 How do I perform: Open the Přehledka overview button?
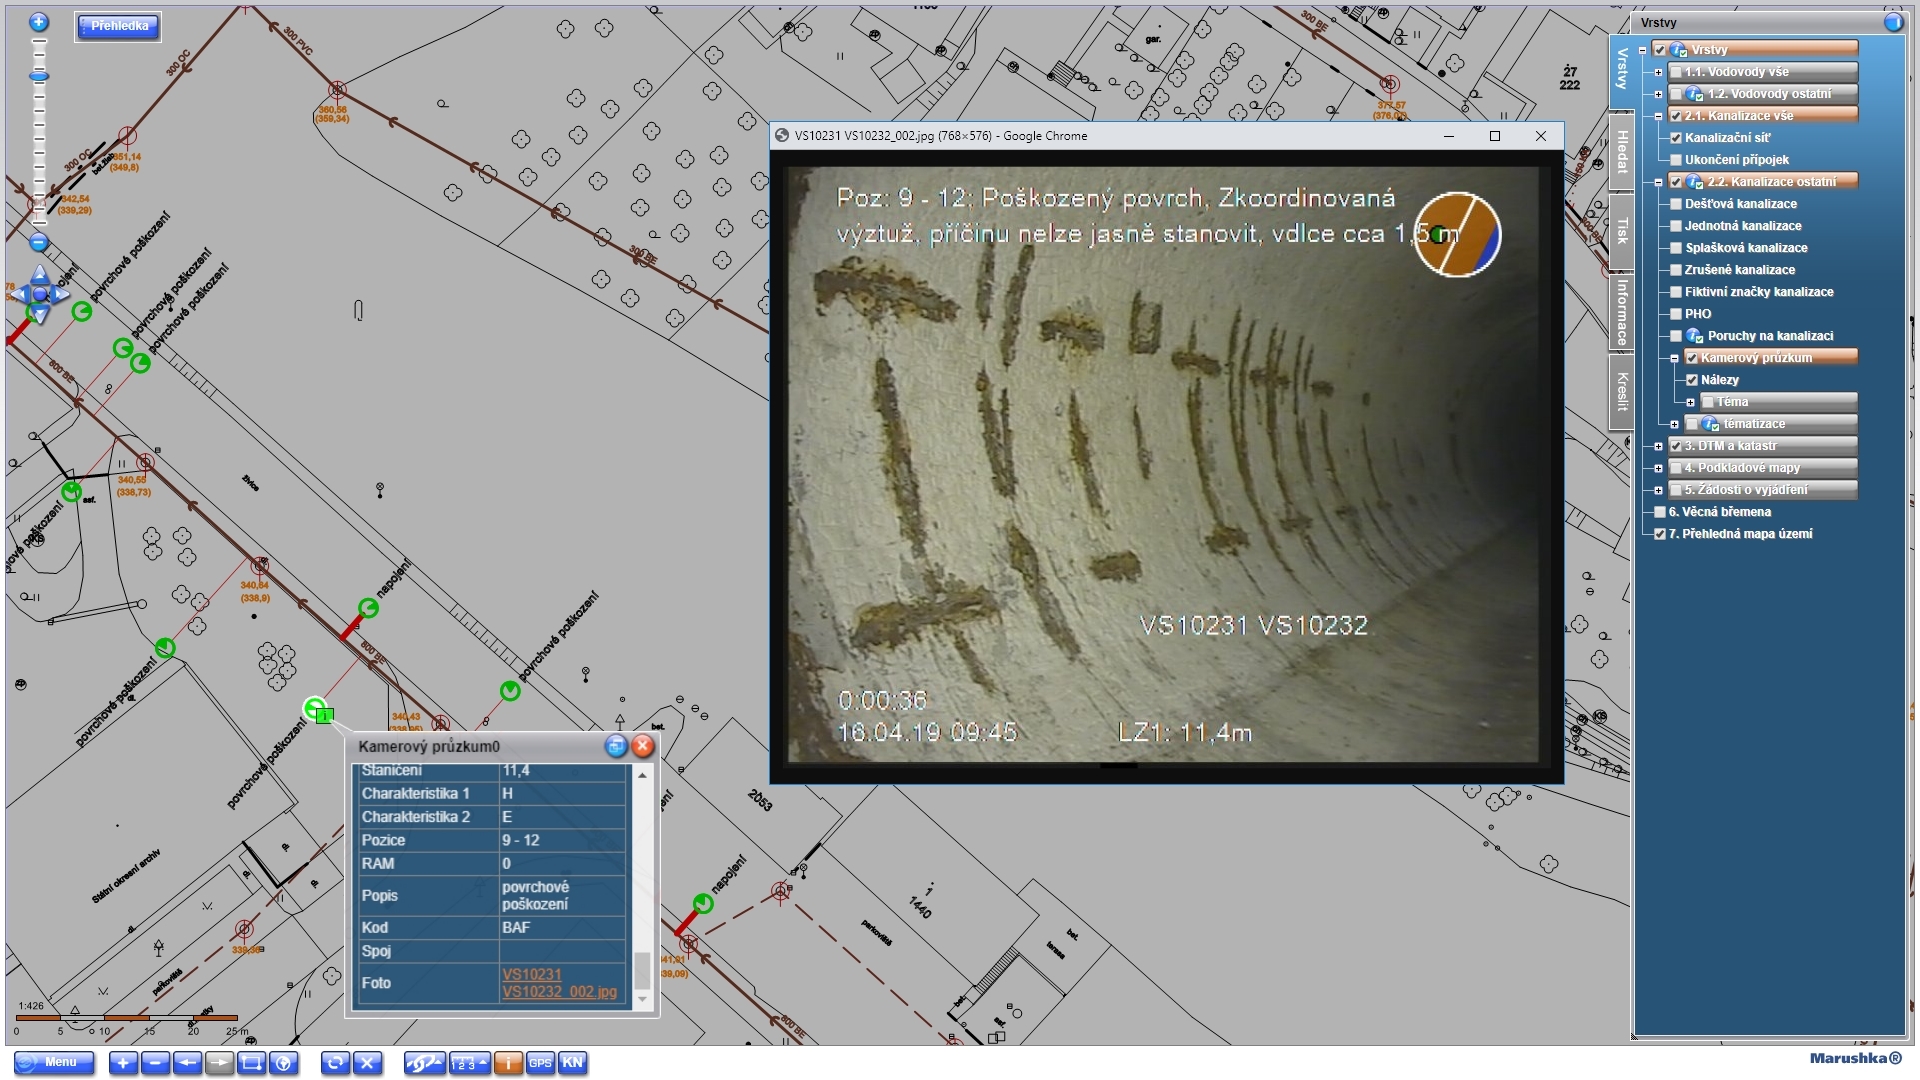(119, 26)
